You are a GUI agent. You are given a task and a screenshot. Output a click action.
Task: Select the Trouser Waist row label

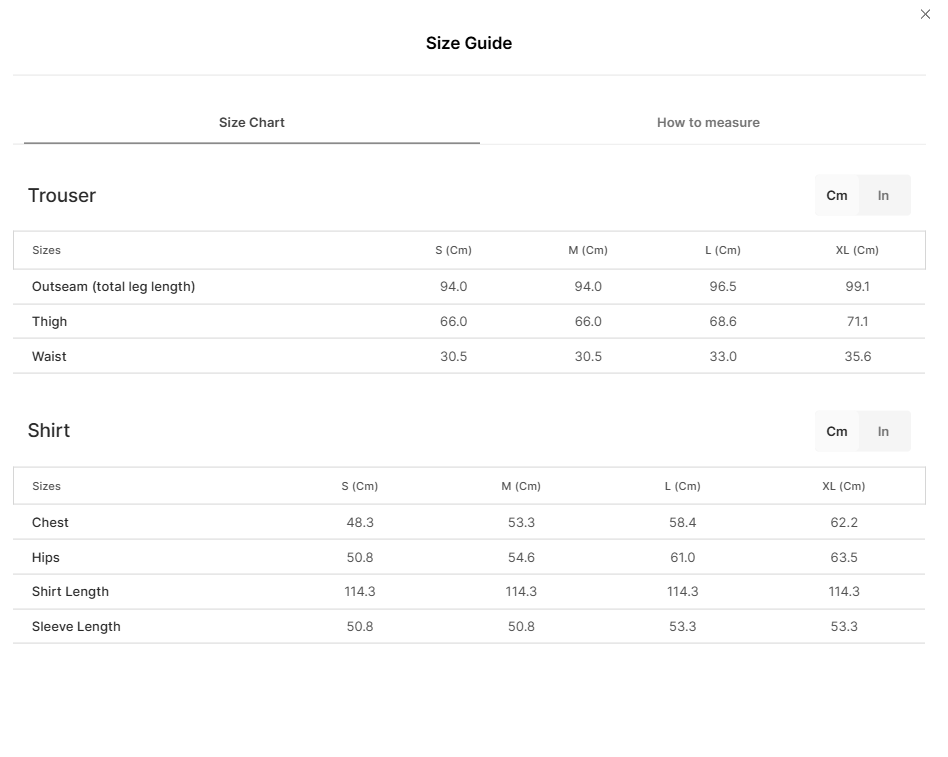coord(49,356)
